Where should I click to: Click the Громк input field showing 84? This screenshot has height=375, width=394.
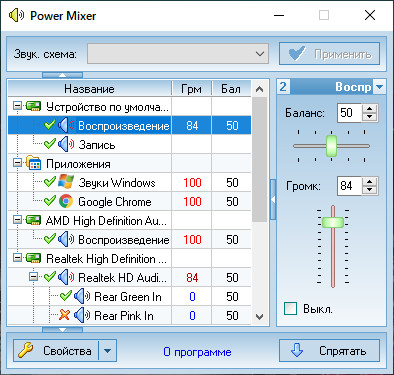pos(350,186)
